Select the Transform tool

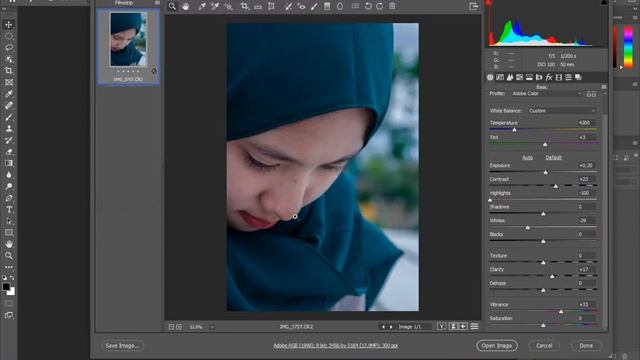pyautogui.click(x=271, y=6)
